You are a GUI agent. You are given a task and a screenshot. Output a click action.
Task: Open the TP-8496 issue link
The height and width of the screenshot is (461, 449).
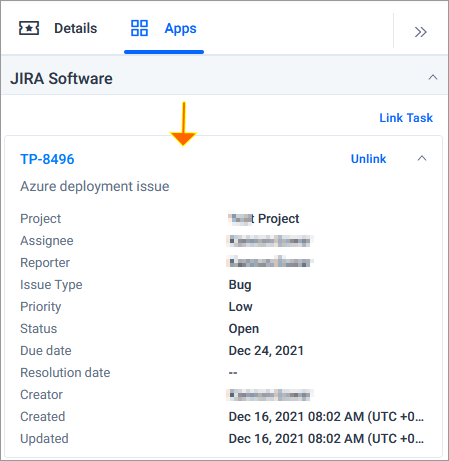[47, 159]
